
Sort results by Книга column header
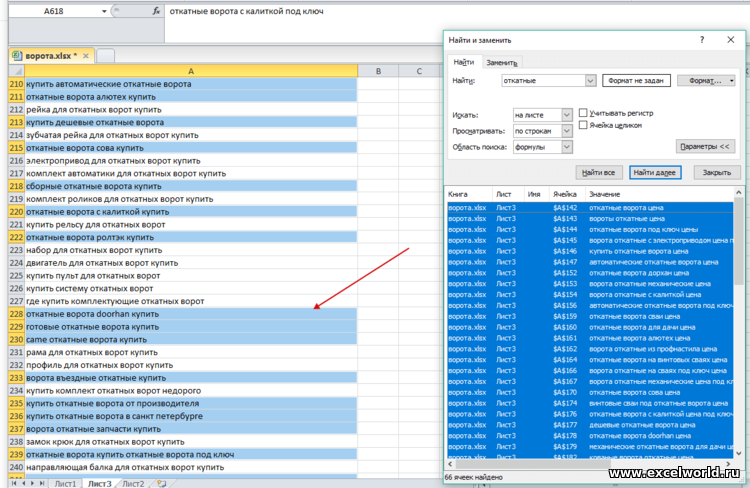pos(469,194)
